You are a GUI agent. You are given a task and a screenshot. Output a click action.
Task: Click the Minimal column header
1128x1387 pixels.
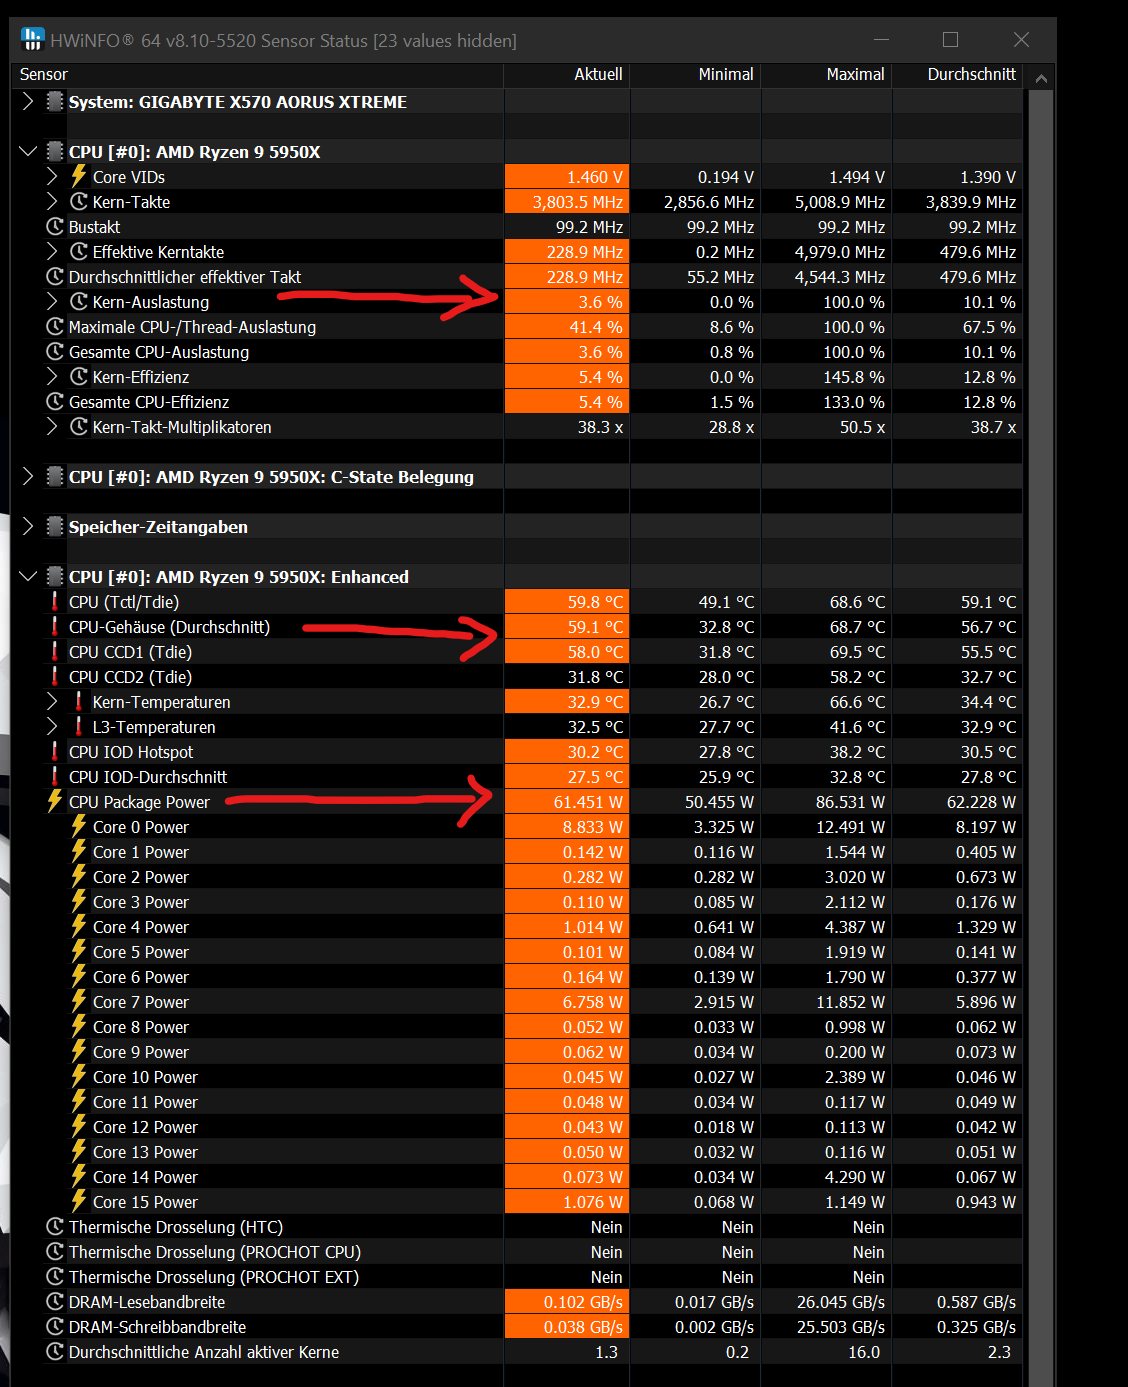point(696,75)
